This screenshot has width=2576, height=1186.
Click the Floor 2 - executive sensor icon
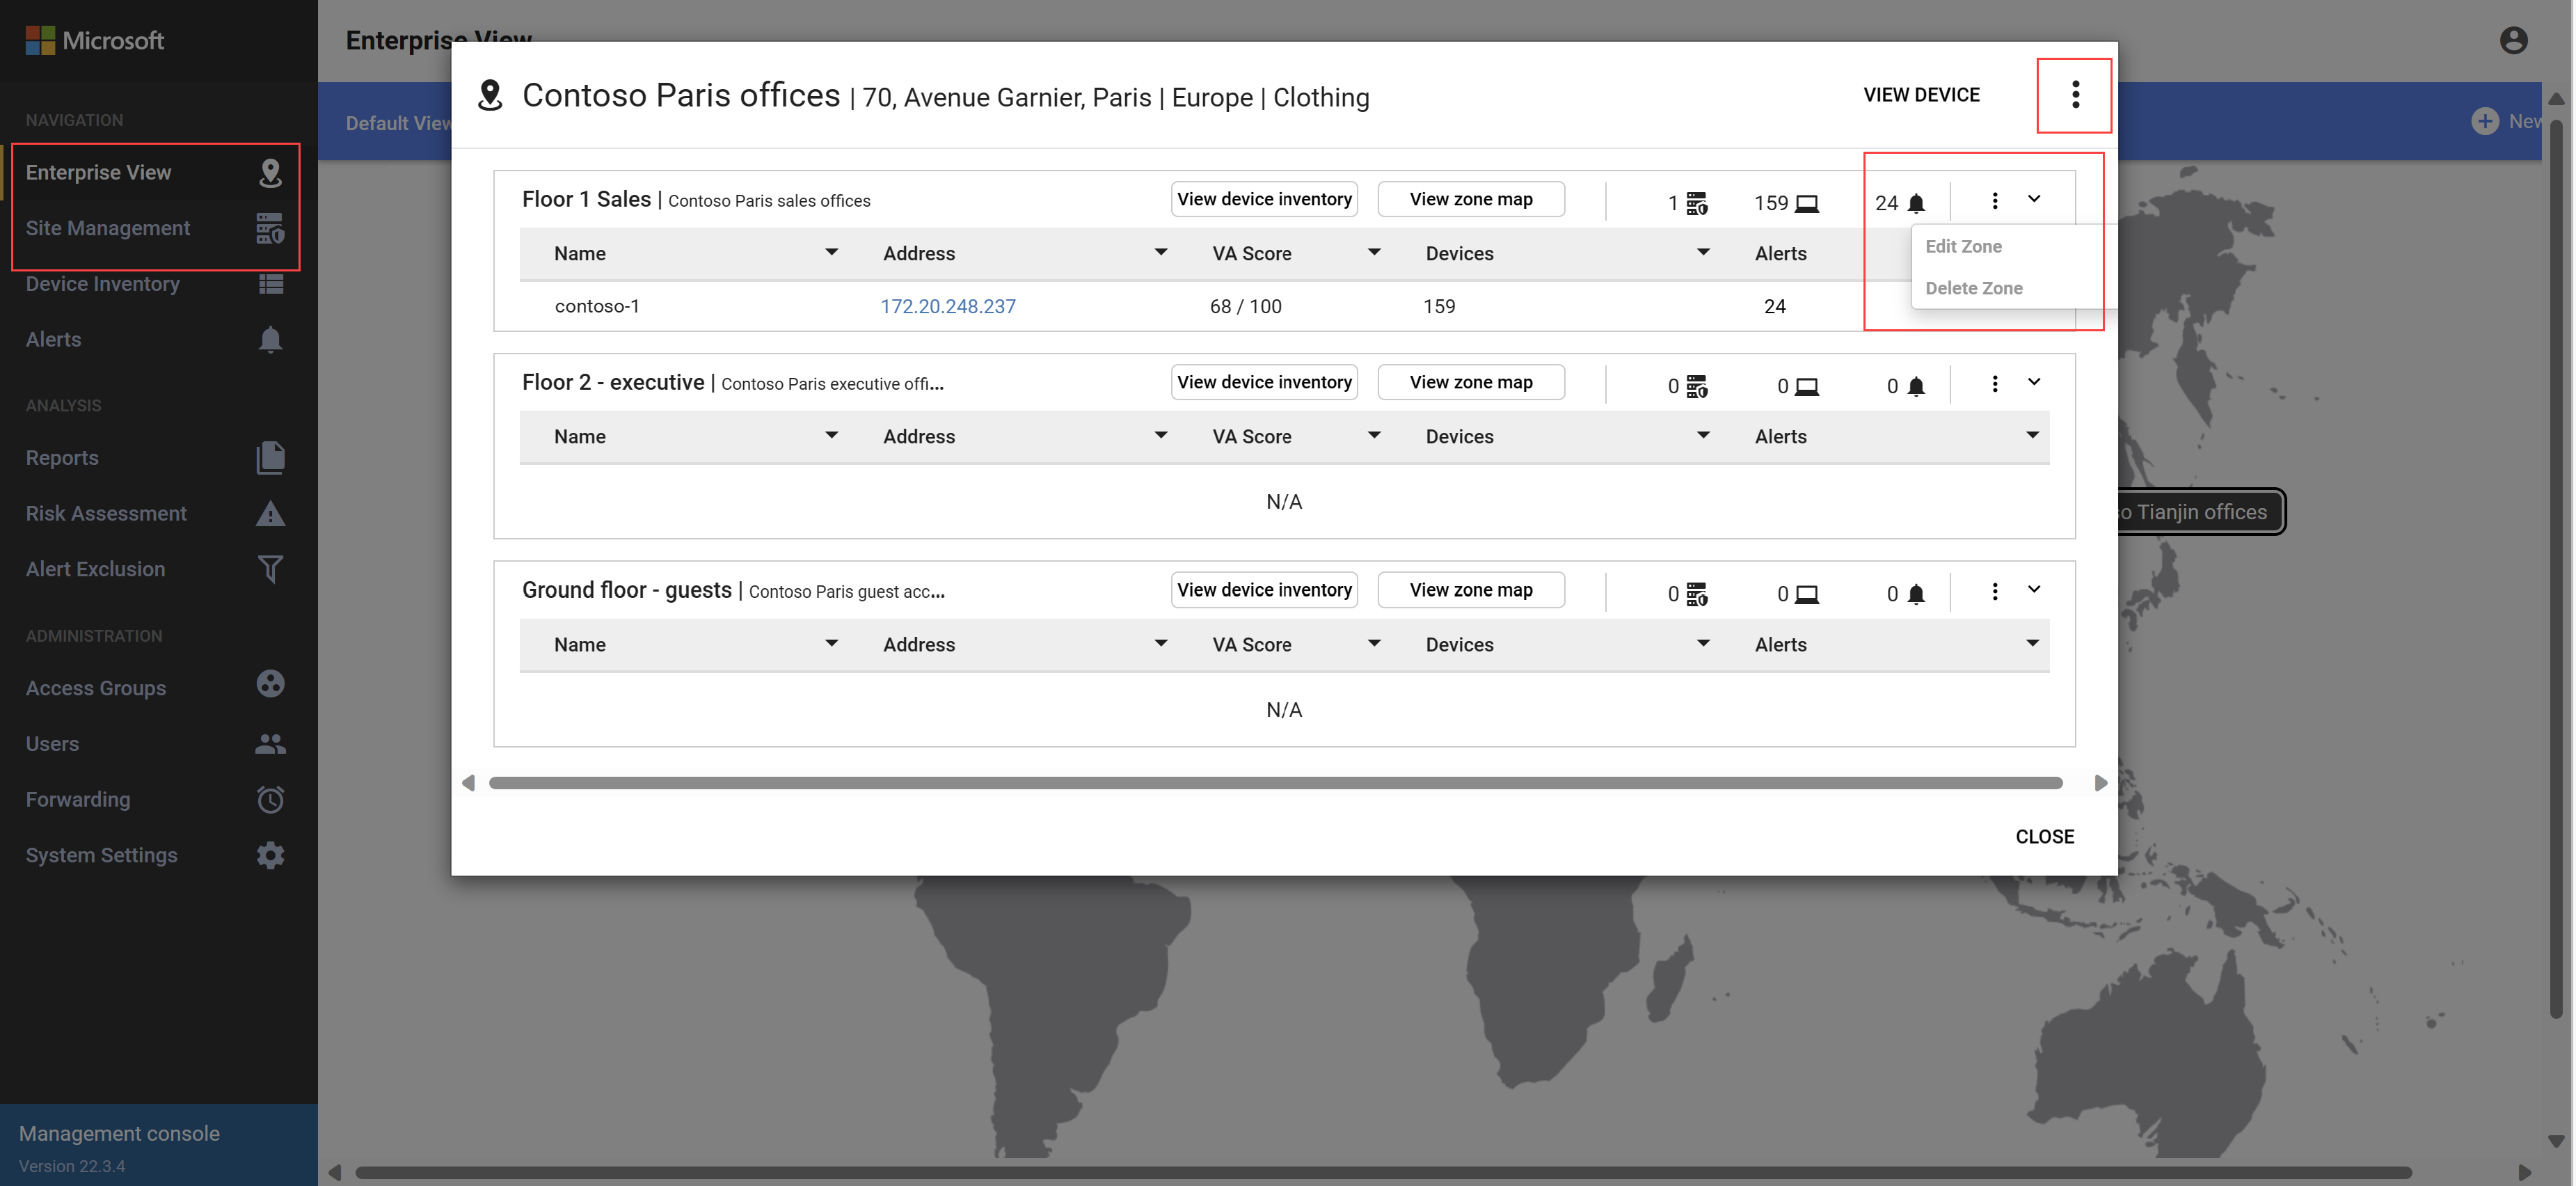(1697, 386)
